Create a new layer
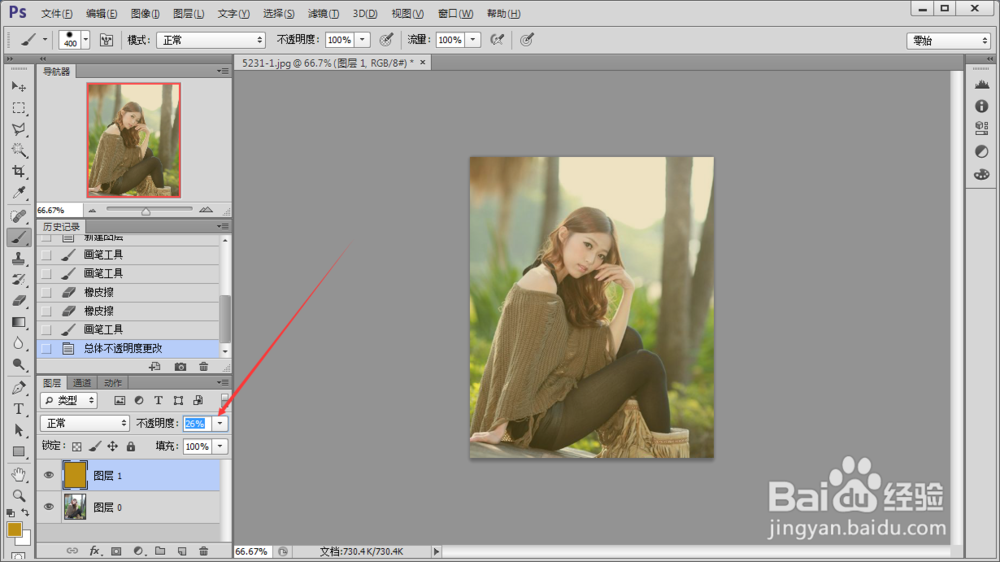 (182, 551)
